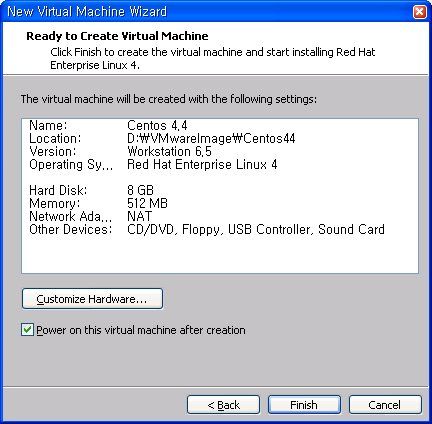
Task: Select the Name value Centos 4.4
Action: click(157, 126)
